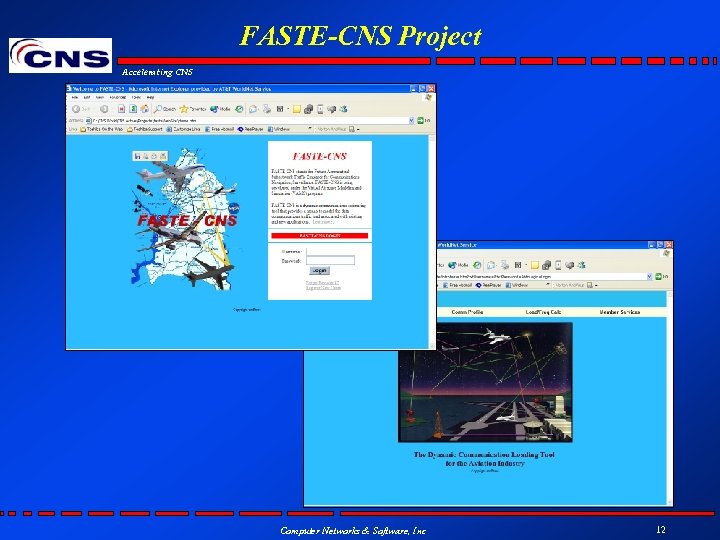This screenshot has height=540, width=720.
Task: Open Tools menu in front browser window
Action: [136, 97]
